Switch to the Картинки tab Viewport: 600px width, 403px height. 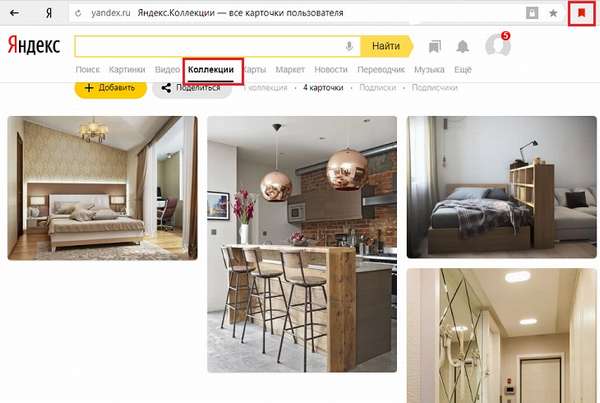[x=127, y=70]
